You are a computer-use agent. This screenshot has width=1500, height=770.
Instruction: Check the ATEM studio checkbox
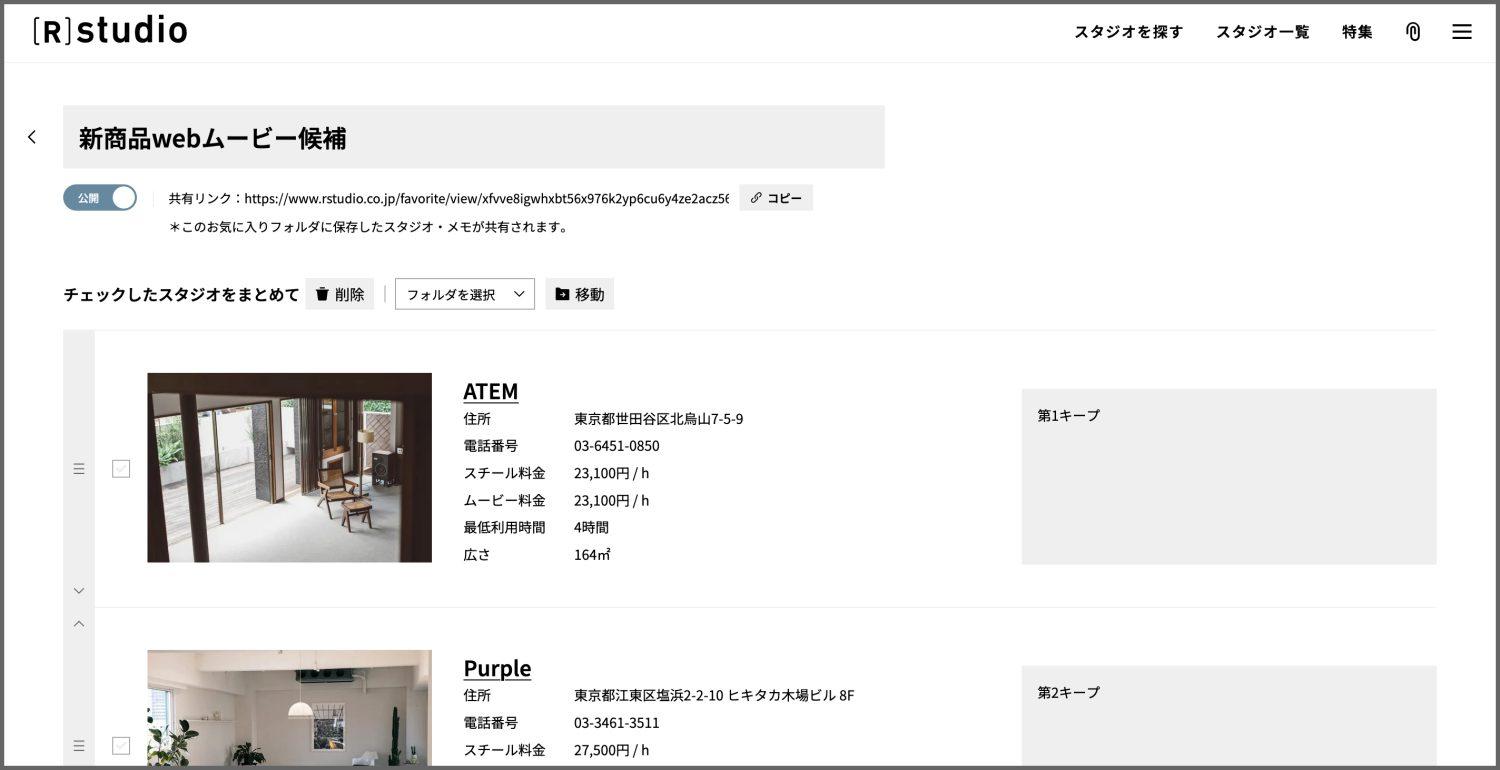coord(121,468)
